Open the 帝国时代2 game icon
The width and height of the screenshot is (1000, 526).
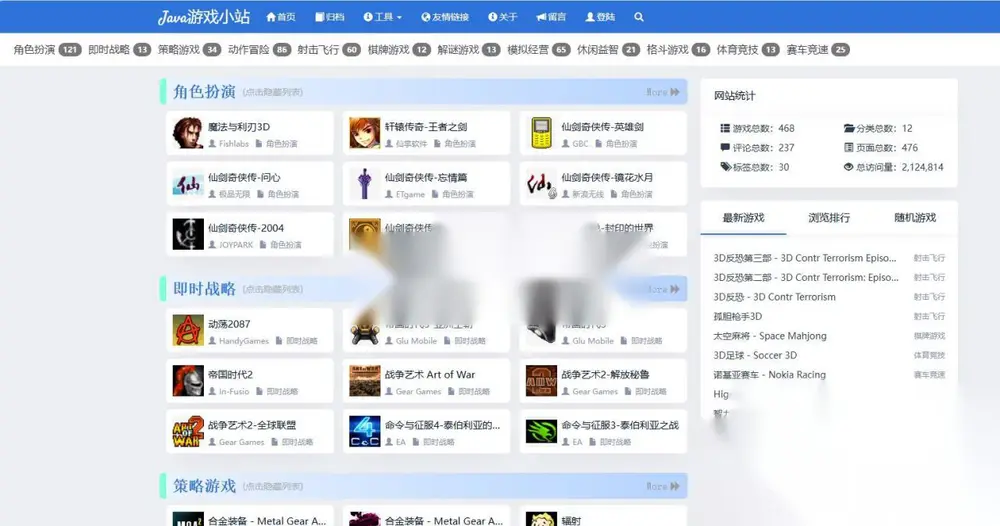pyautogui.click(x=188, y=381)
